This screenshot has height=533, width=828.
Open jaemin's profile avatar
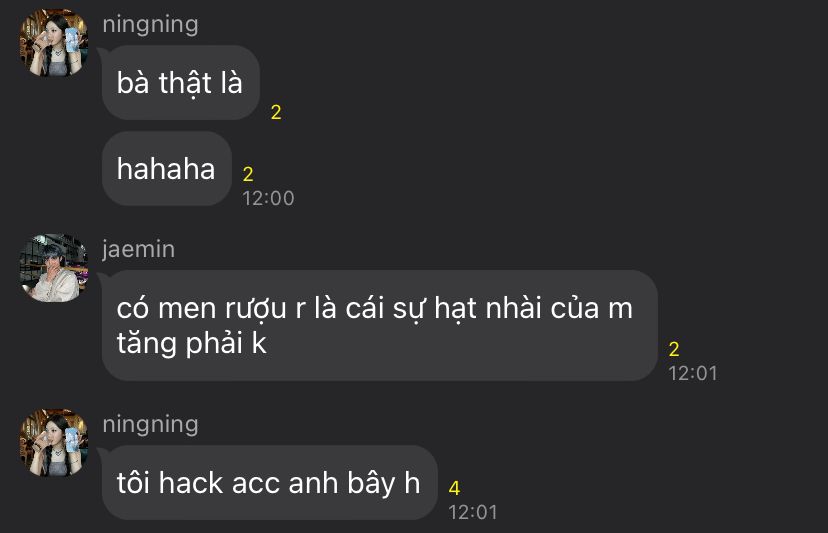tap(54, 268)
